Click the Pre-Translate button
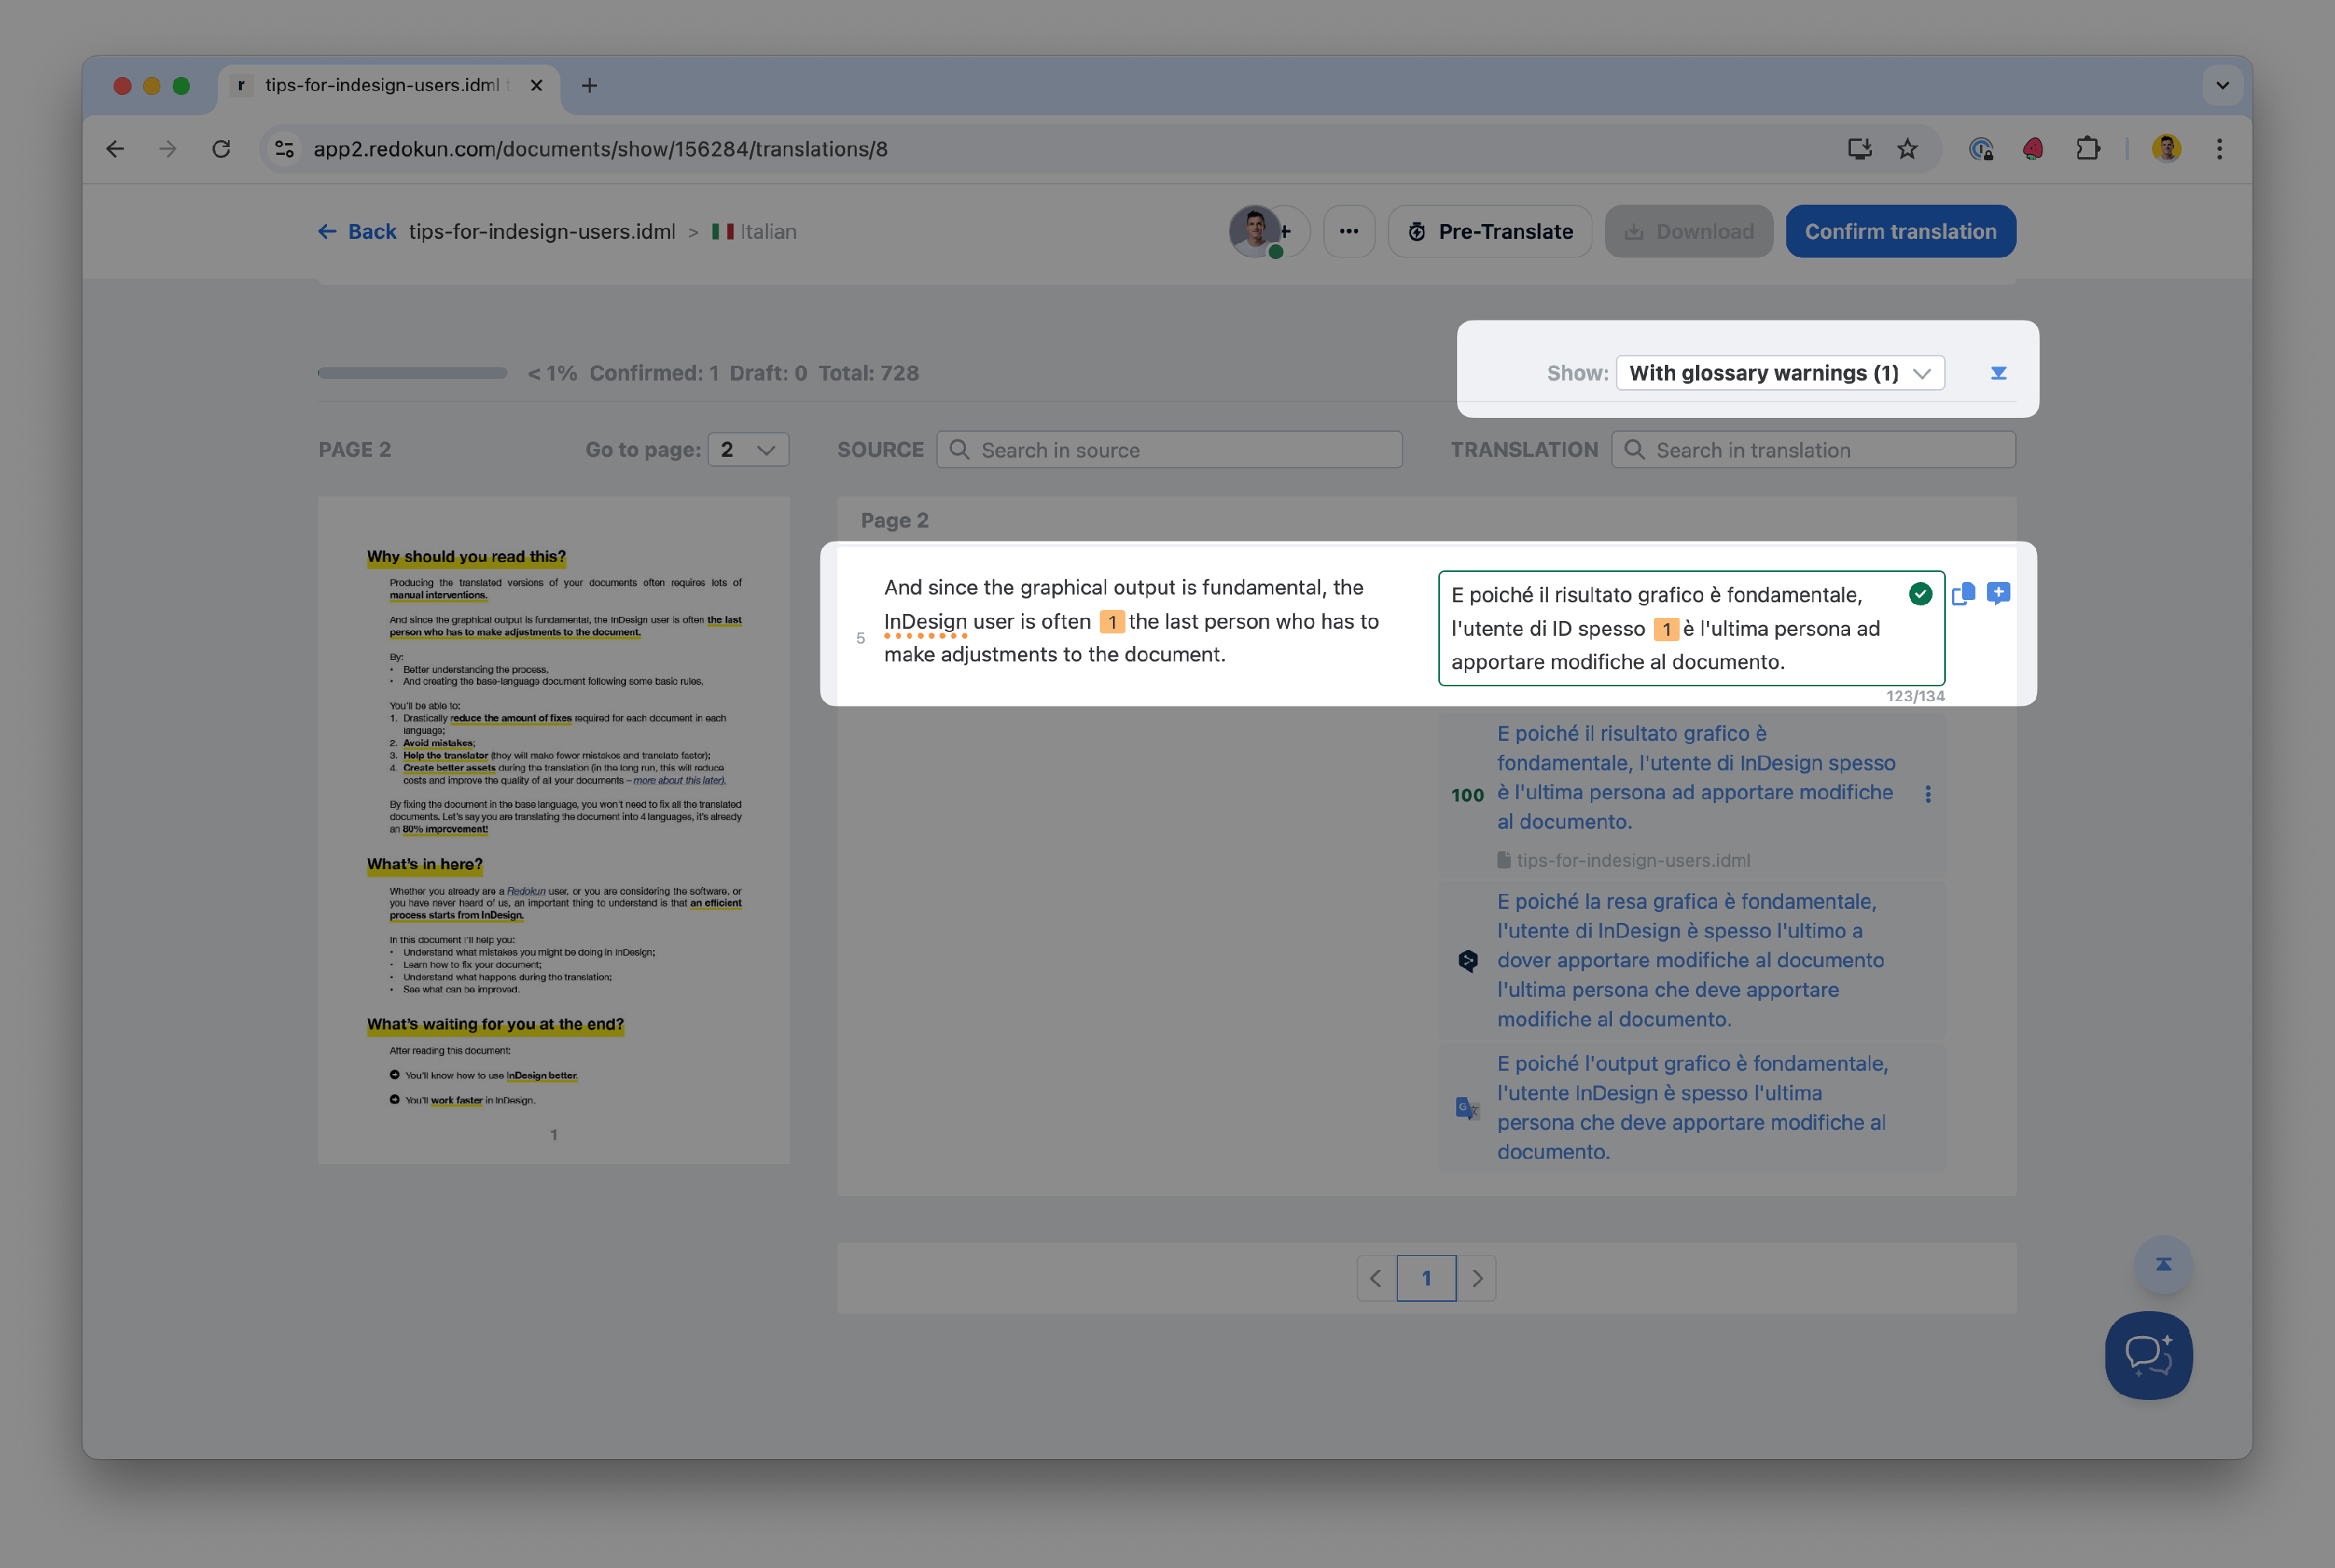This screenshot has width=2335, height=1568. point(1489,231)
